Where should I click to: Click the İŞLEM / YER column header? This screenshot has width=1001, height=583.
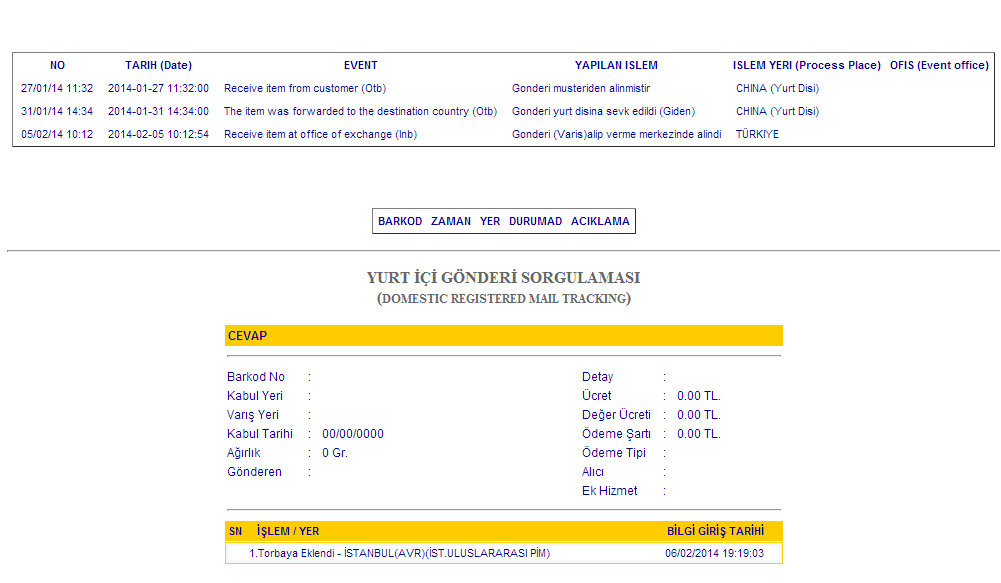pyautogui.click(x=288, y=531)
